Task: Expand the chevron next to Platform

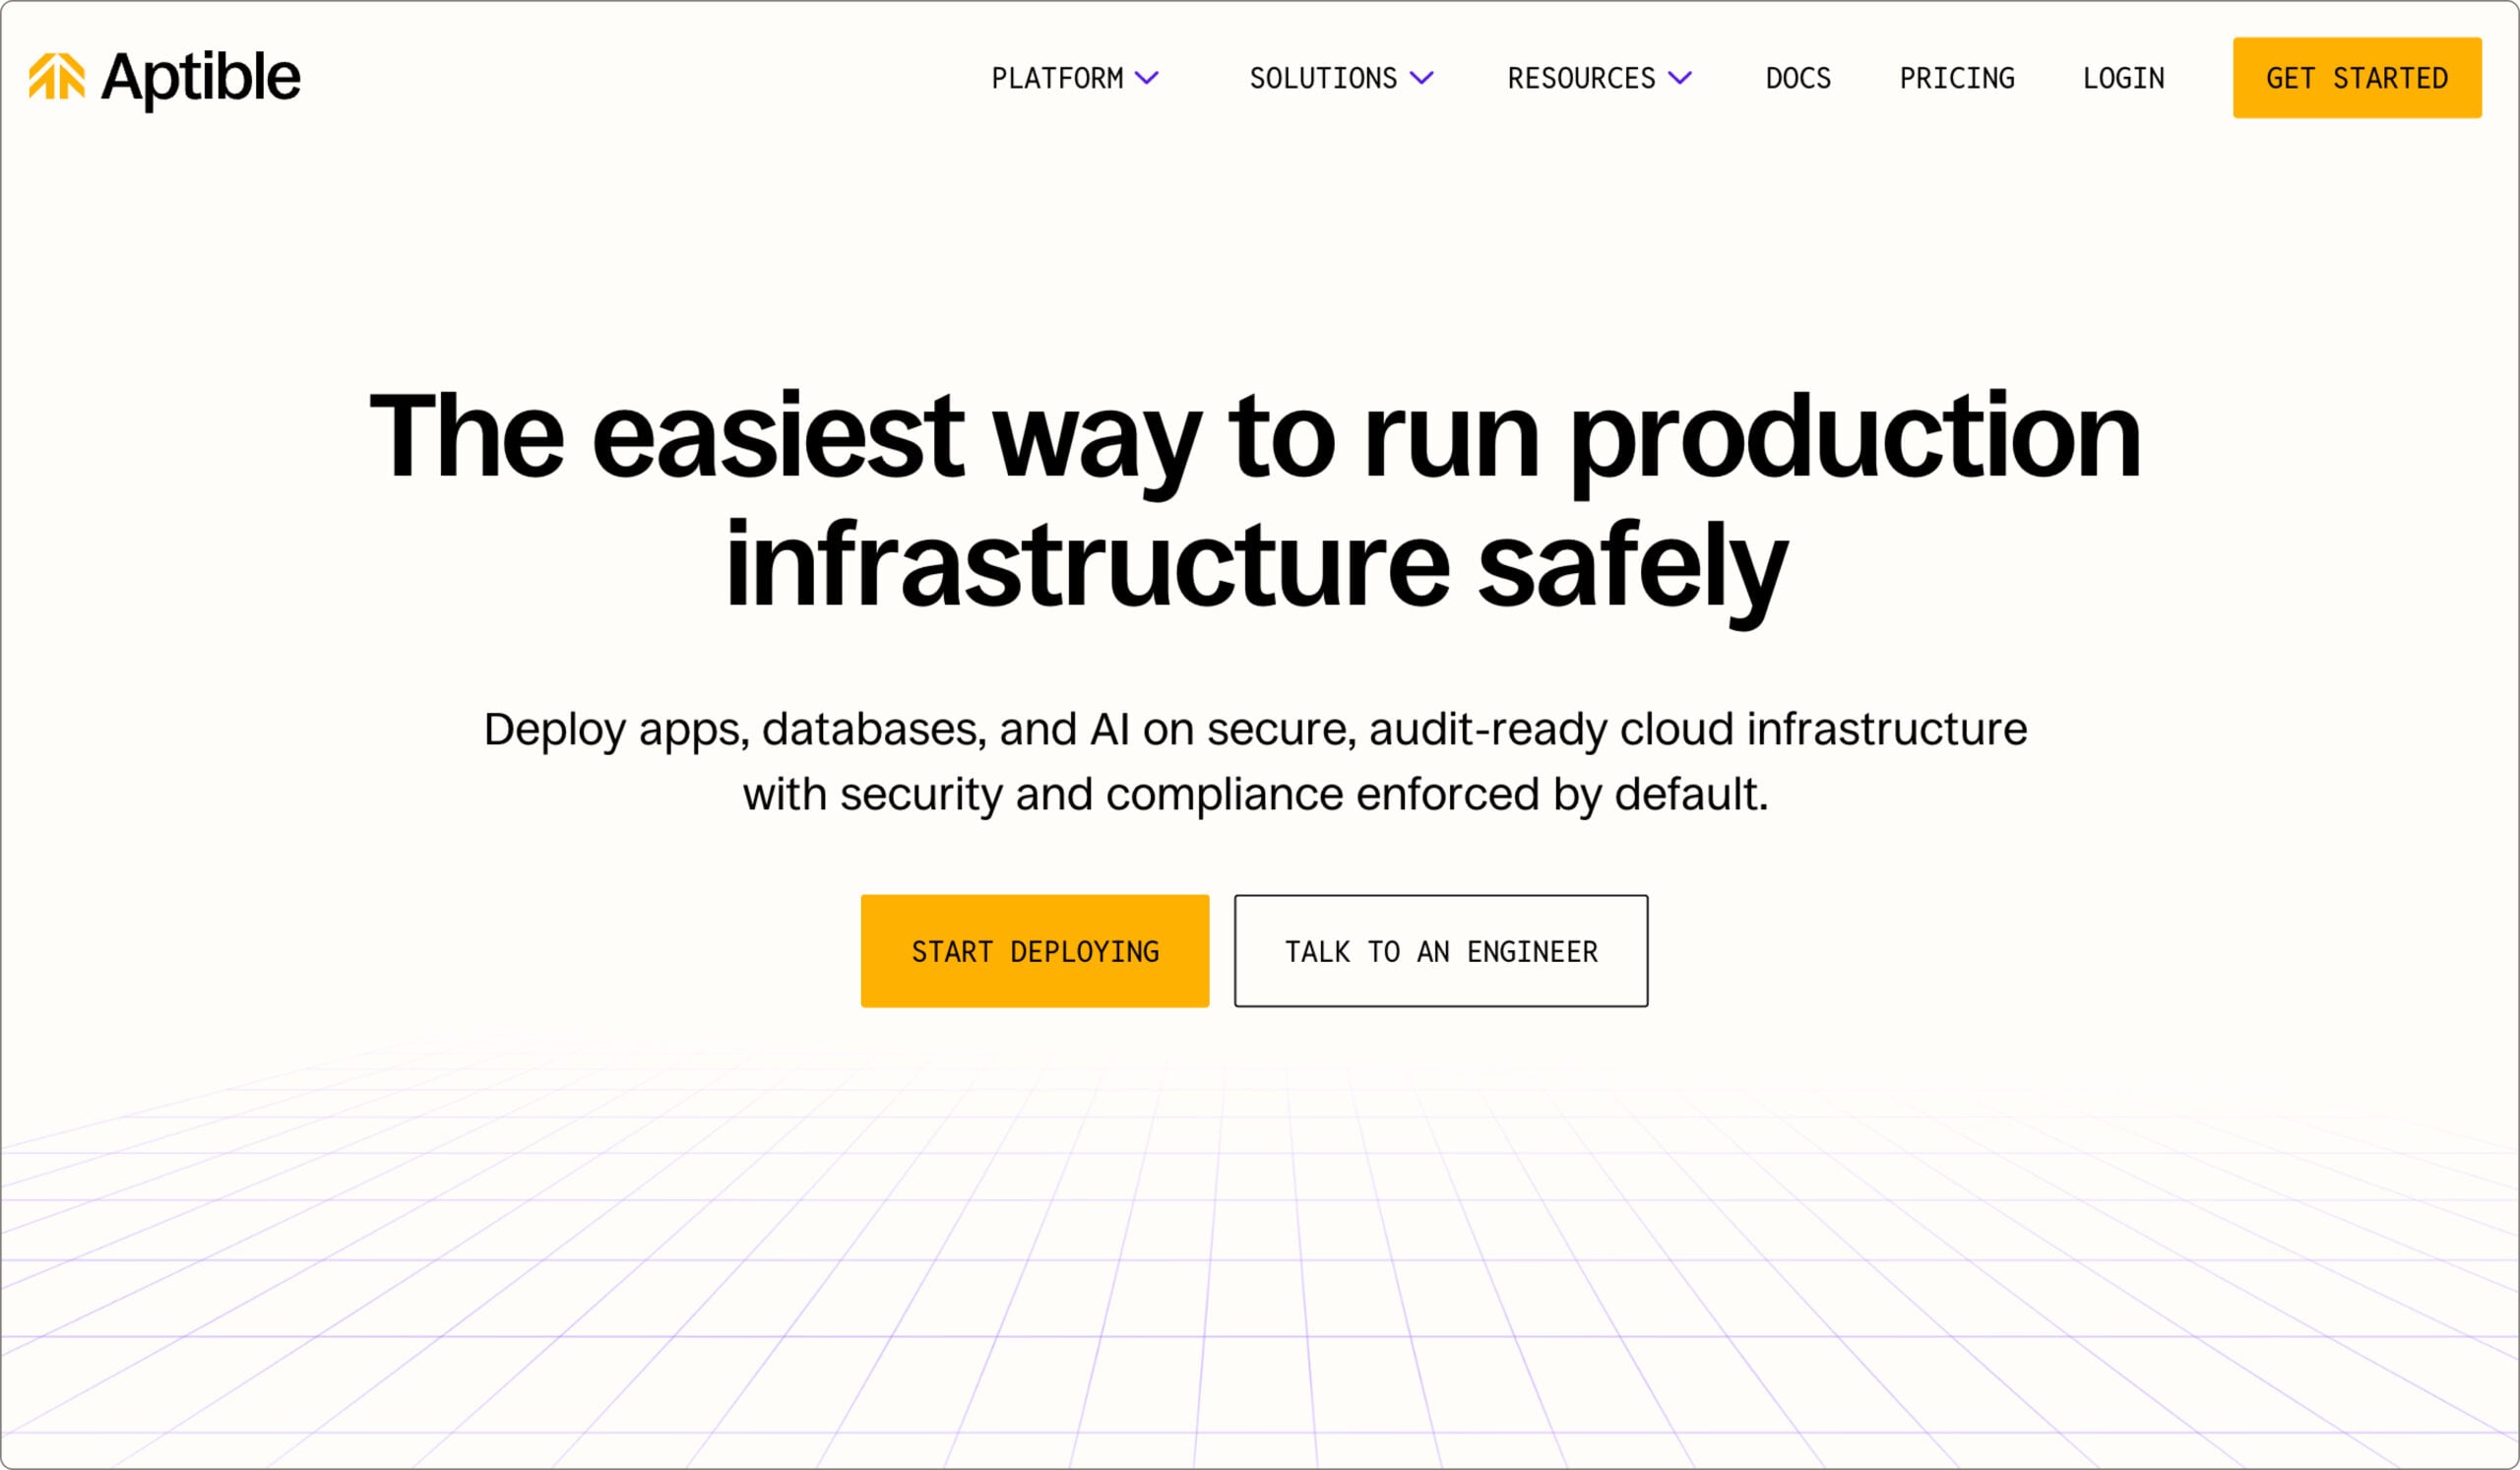Action: click(1147, 78)
